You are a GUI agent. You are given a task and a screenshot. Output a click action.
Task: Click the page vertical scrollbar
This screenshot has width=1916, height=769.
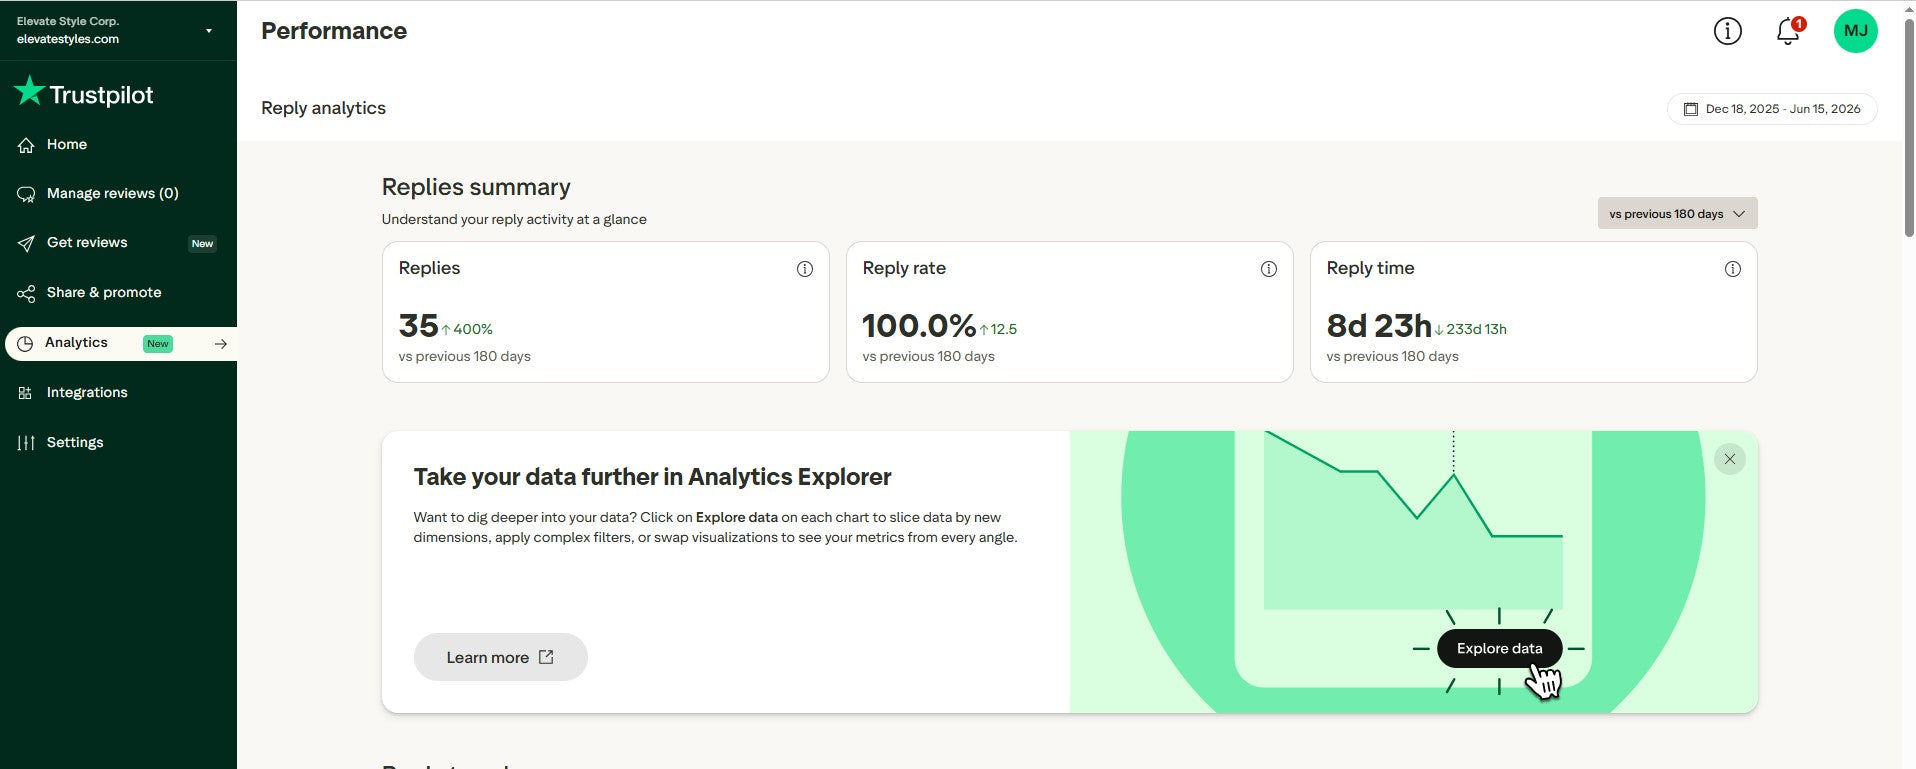point(1908,128)
